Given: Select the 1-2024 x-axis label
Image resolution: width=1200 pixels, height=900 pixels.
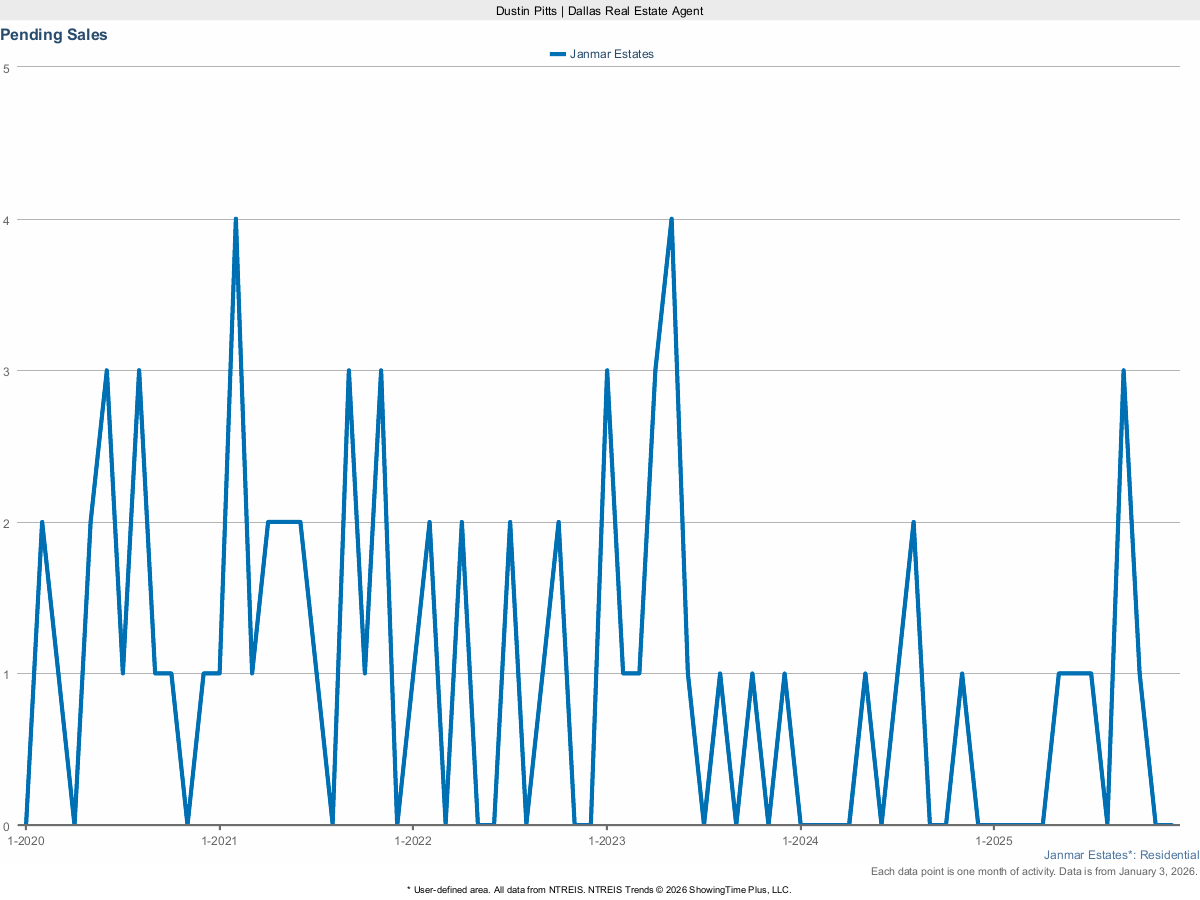Looking at the screenshot, I should [x=800, y=841].
